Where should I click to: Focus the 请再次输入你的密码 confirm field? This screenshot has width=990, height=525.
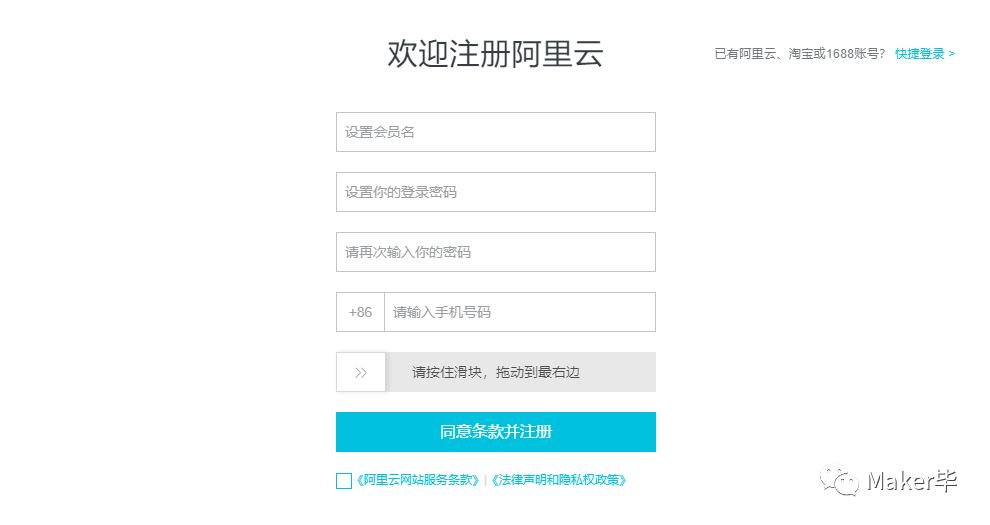[x=496, y=252]
